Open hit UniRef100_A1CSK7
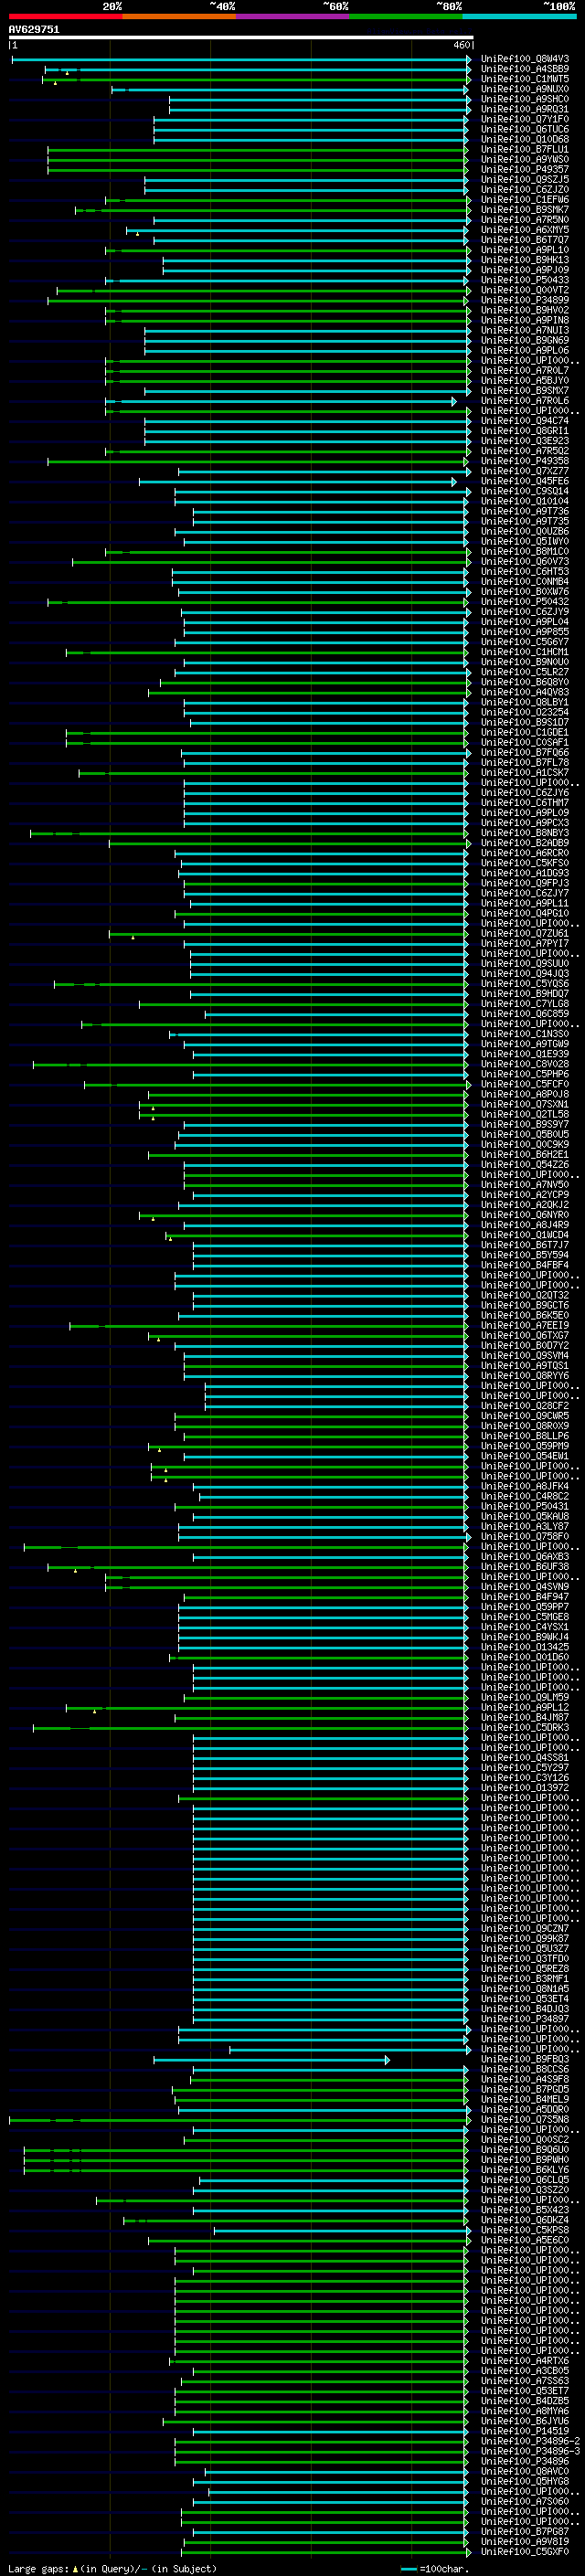 [524, 772]
